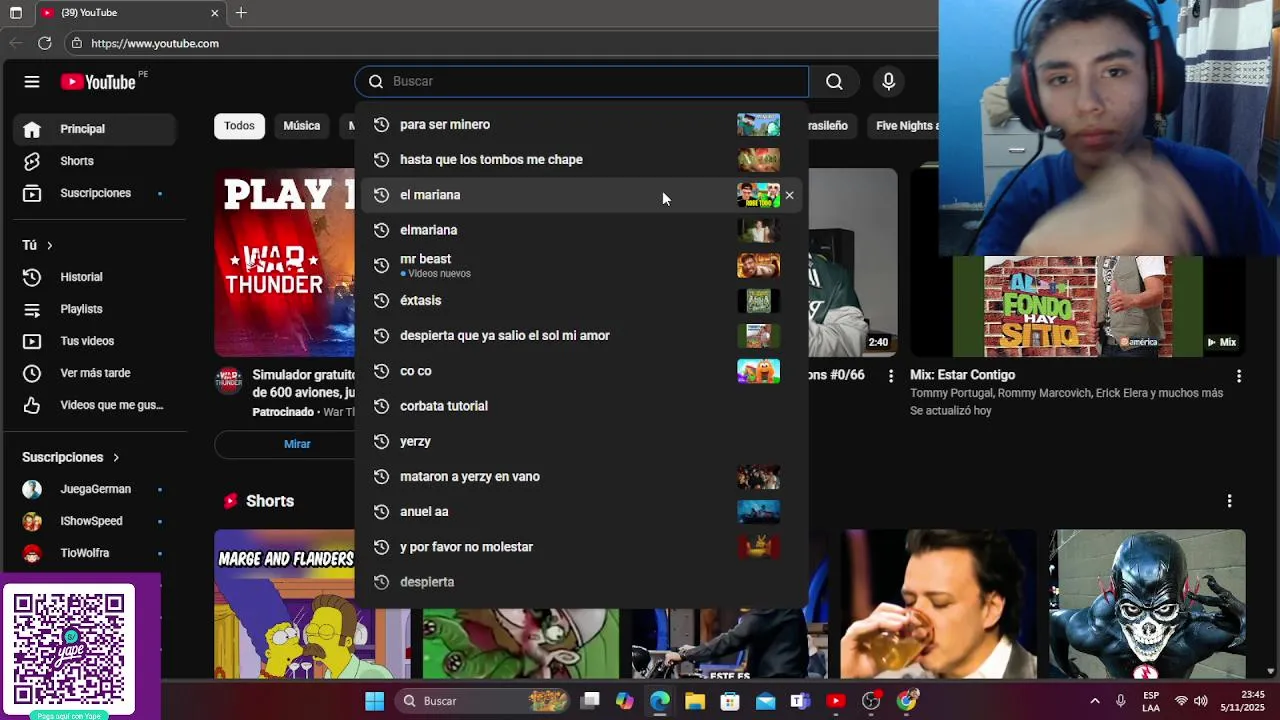Click the YouTube logo
The height and width of the screenshot is (720, 1280).
pos(98,82)
